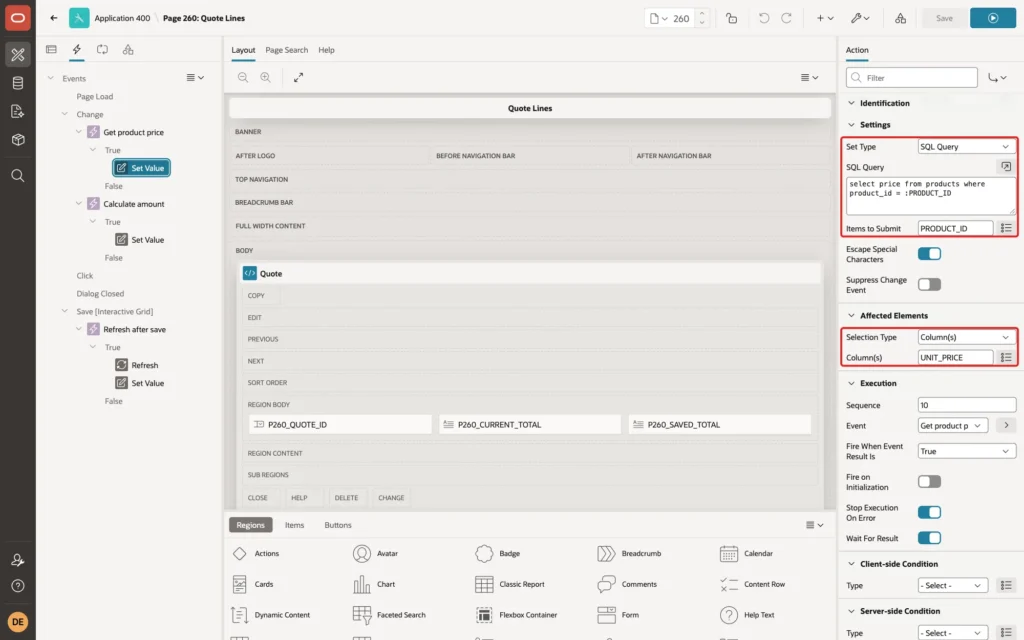The image size is (1024, 640).
Task: Open the Application 400 app icon
Action: [x=79, y=18]
